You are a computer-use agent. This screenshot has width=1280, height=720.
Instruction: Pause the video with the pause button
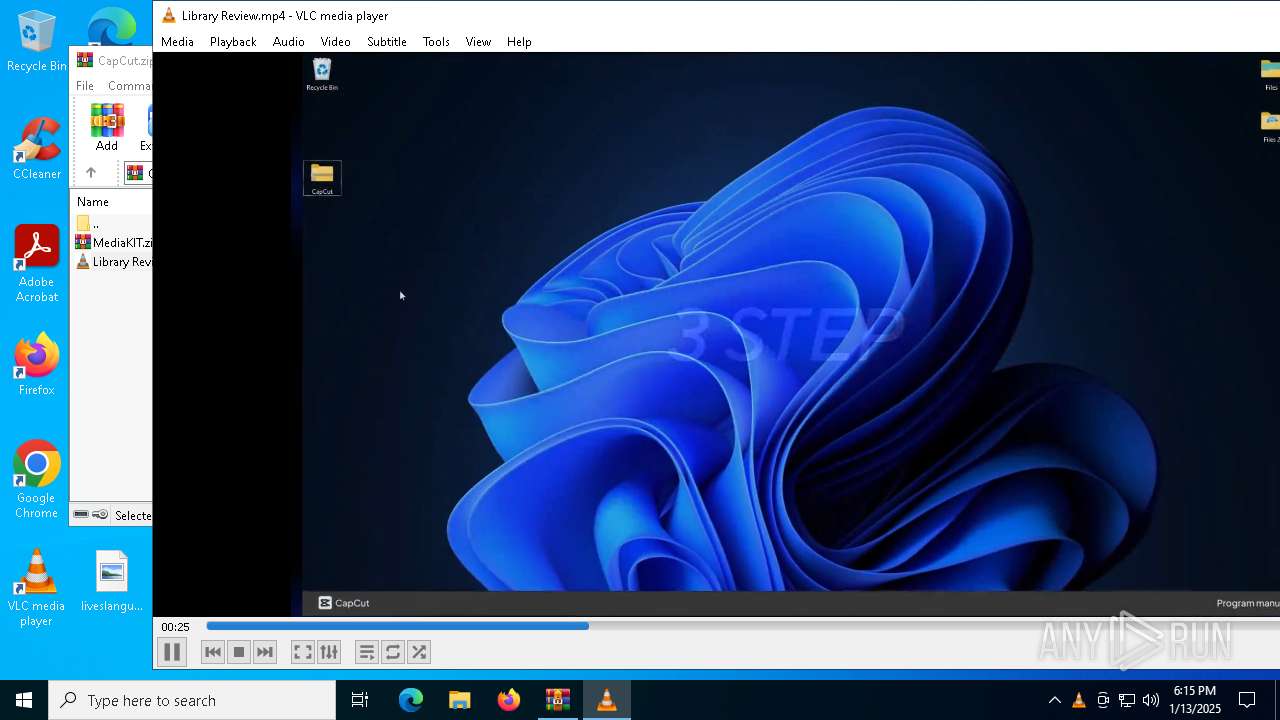pyautogui.click(x=172, y=652)
